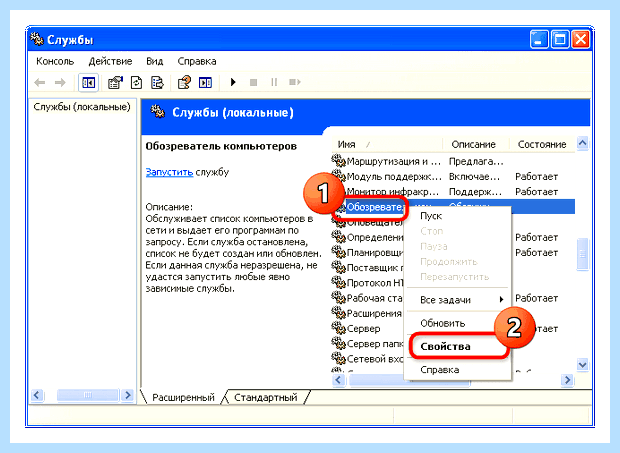
Task: Start the service with the Play toolbar button
Action: (x=233, y=82)
